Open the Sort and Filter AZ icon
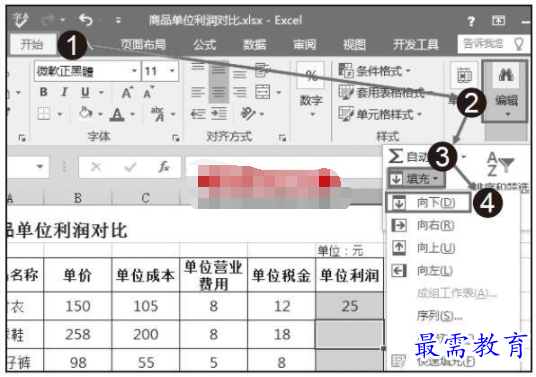This screenshot has width=536, height=377. point(500,164)
